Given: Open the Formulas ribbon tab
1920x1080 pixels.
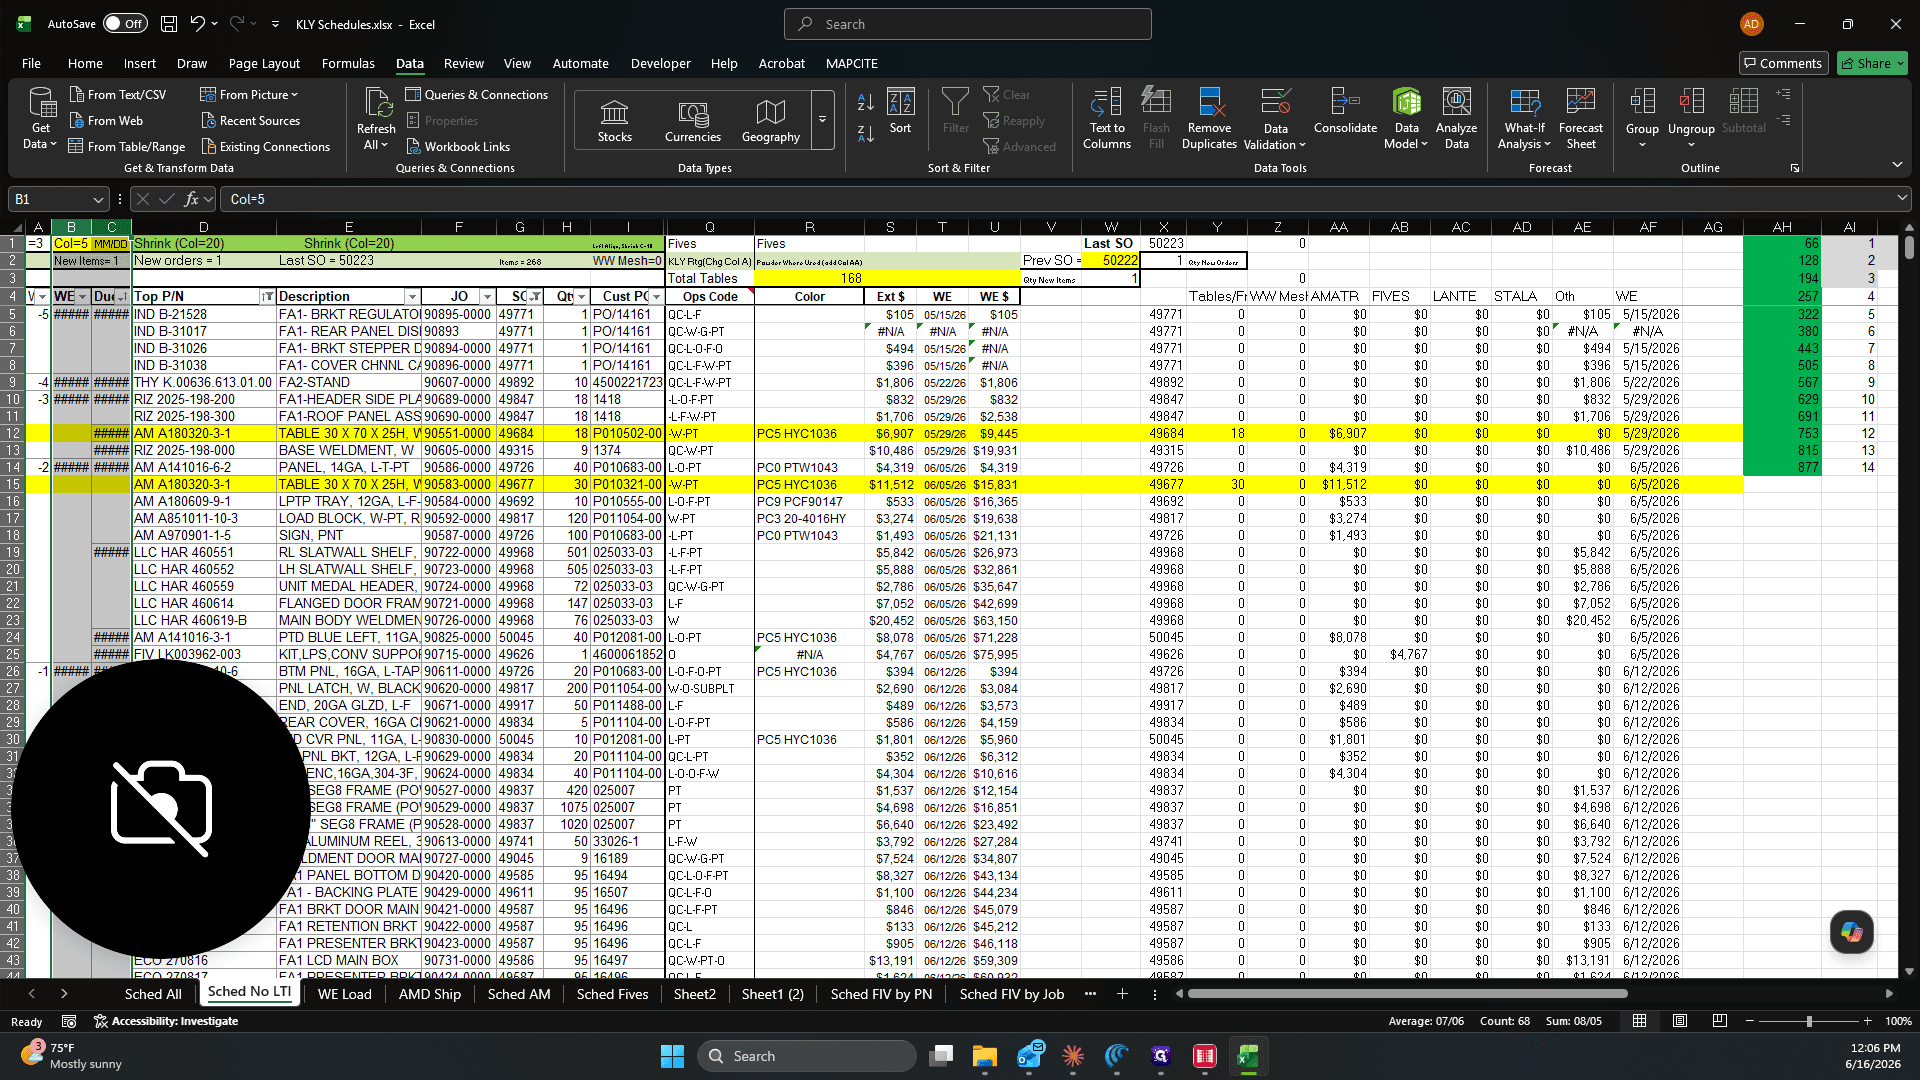Looking at the screenshot, I should point(348,63).
